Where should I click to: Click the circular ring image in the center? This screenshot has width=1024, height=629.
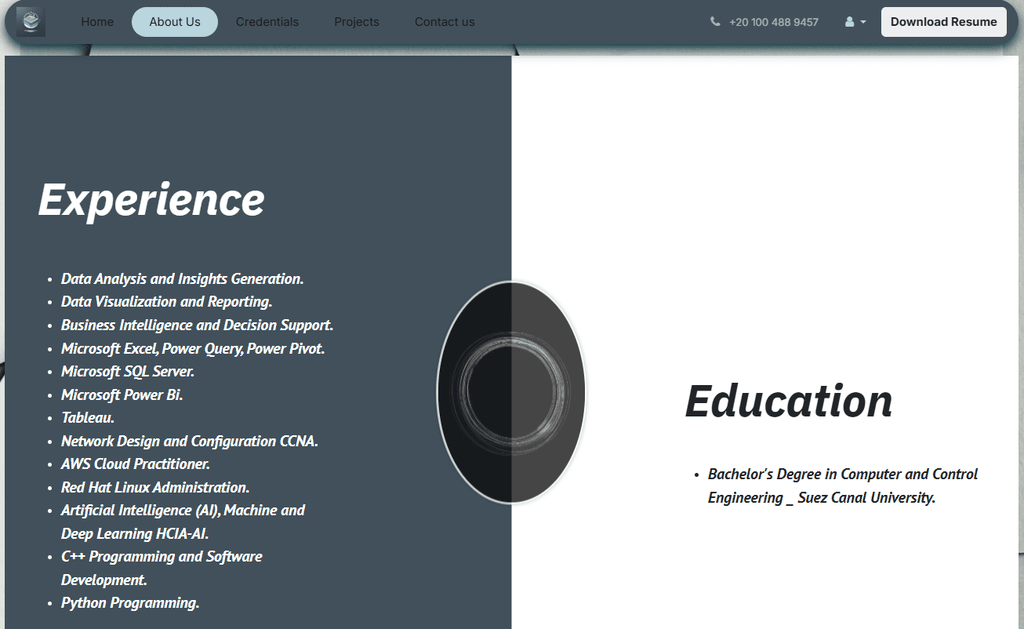point(511,392)
